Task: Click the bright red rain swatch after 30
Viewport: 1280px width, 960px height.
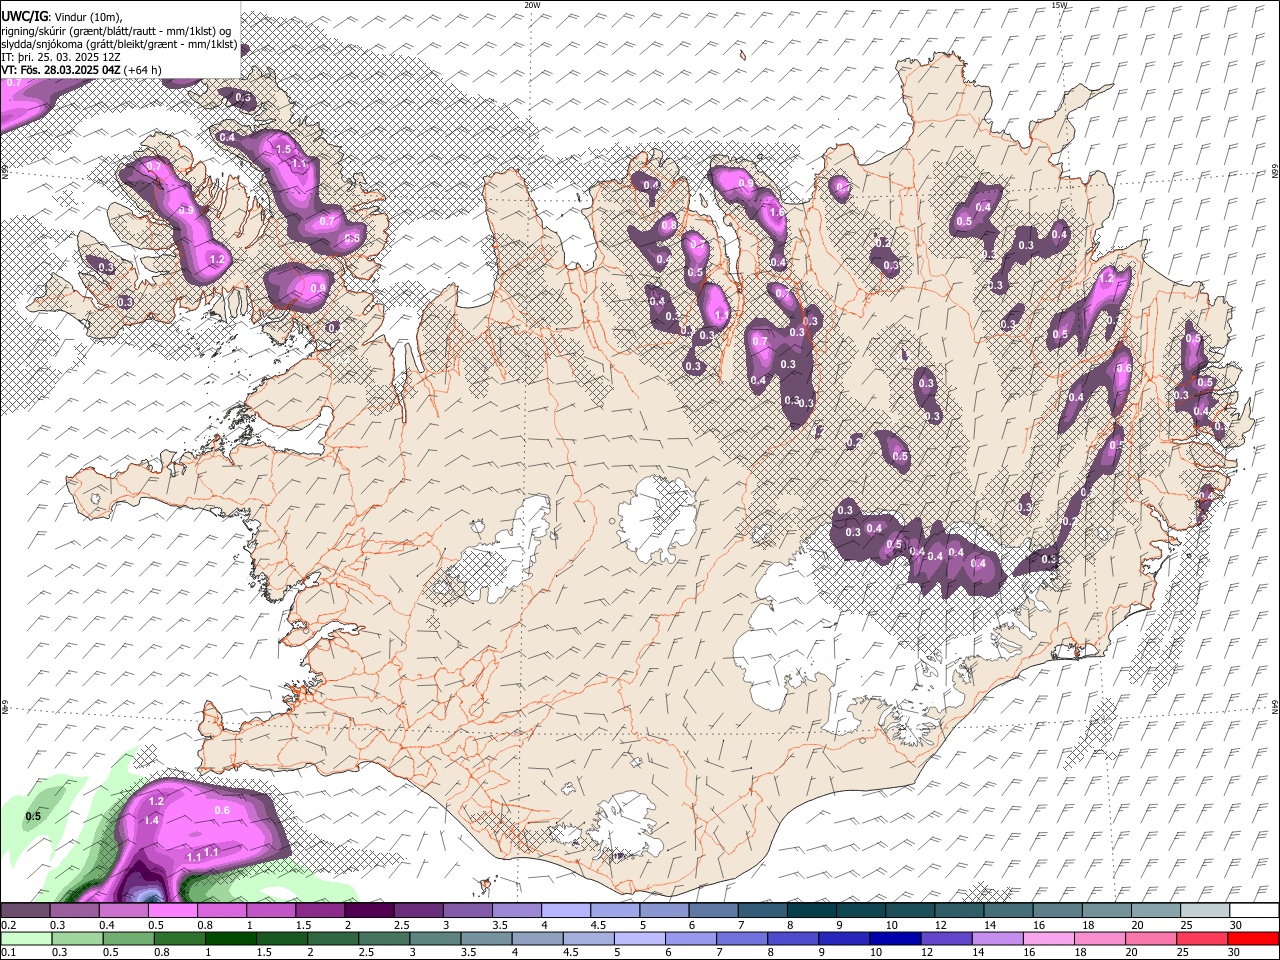Action: click(x=1253, y=938)
